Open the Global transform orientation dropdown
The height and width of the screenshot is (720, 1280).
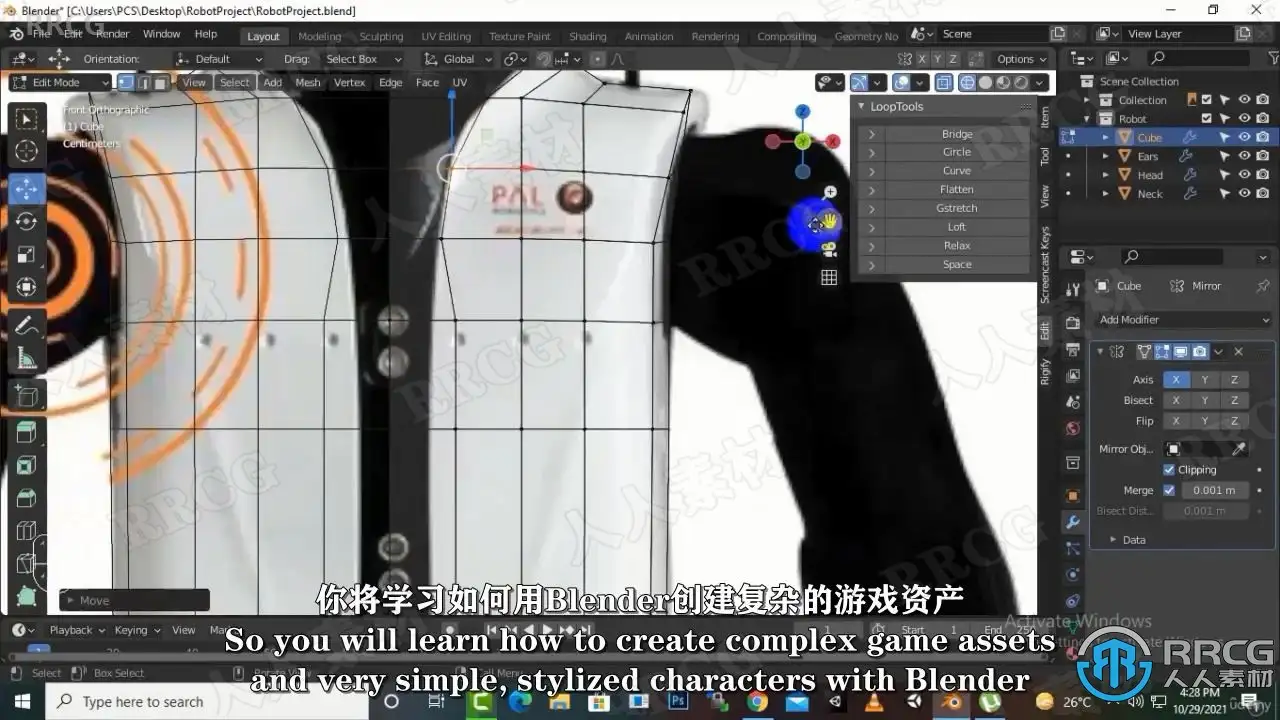coord(458,59)
